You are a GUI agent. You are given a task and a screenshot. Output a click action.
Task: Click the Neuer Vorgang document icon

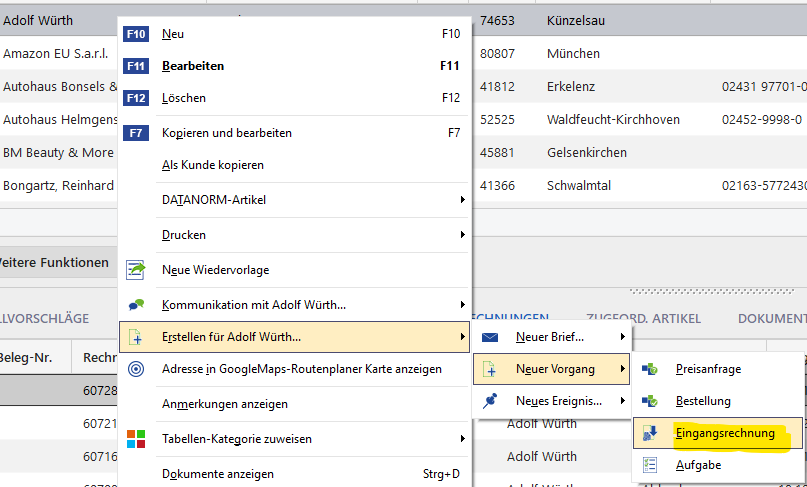[489, 369]
